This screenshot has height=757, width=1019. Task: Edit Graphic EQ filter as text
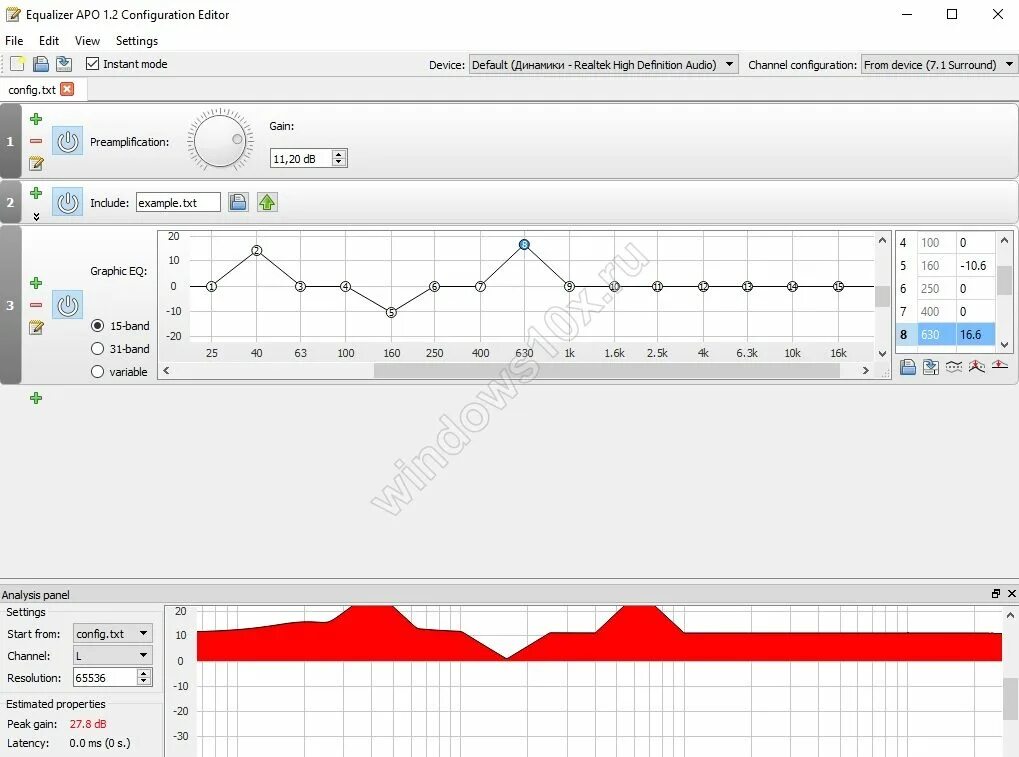tap(36, 327)
